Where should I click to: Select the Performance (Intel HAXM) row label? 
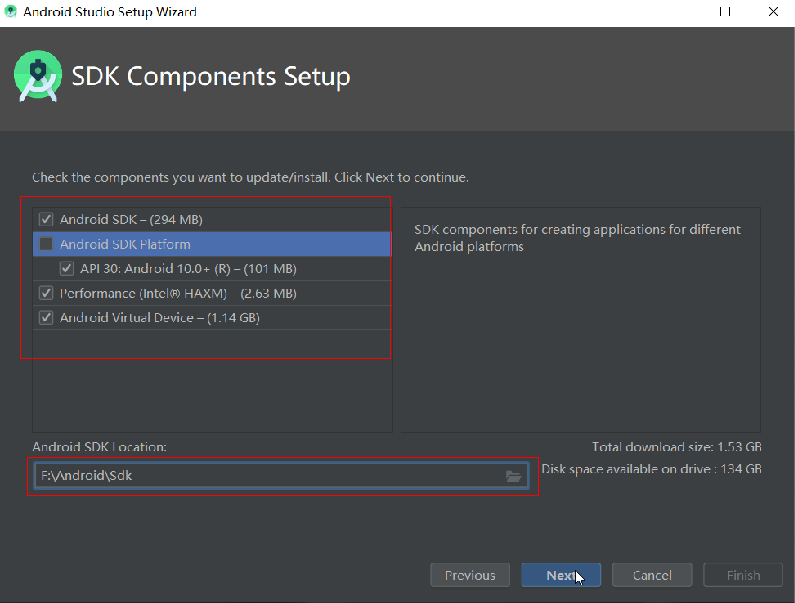click(178, 294)
